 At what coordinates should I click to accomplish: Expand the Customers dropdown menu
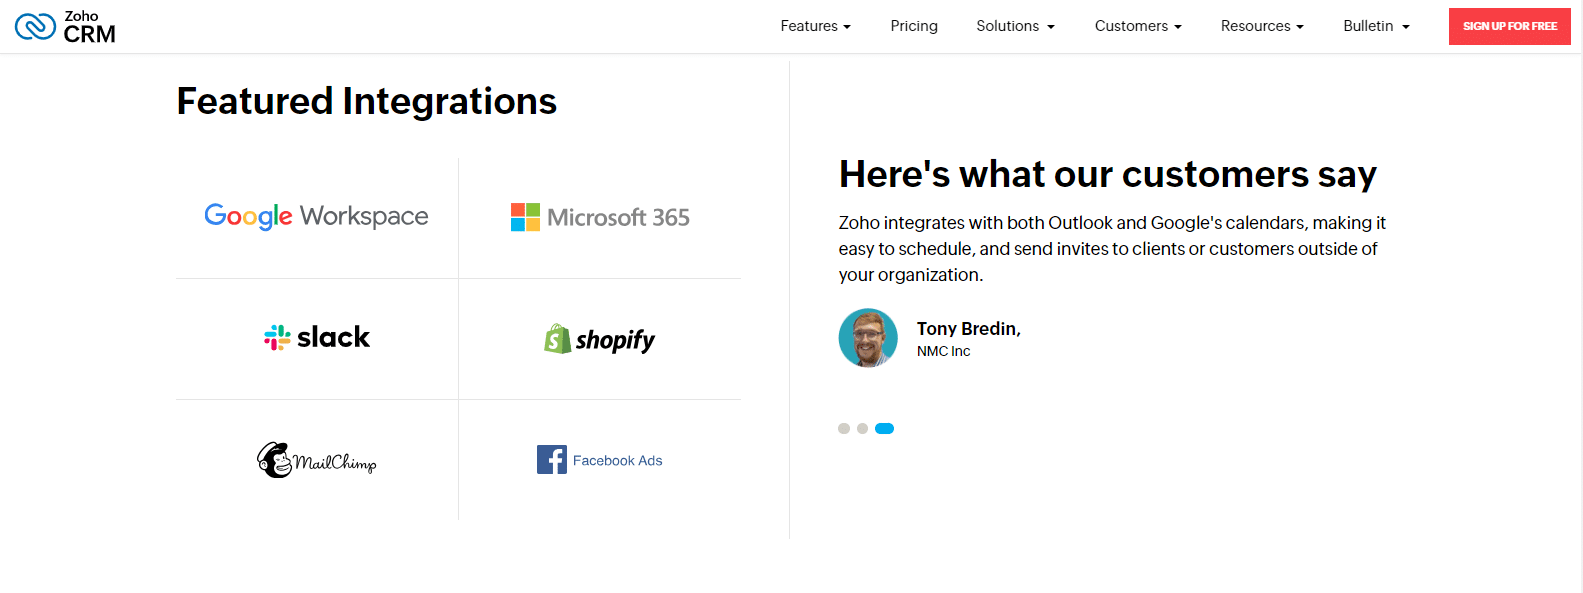(1138, 26)
